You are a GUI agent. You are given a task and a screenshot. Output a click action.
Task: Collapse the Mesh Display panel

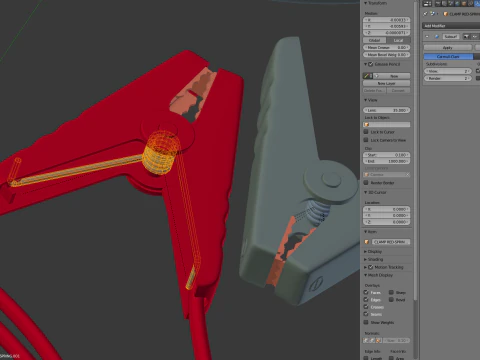(x=366, y=275)
